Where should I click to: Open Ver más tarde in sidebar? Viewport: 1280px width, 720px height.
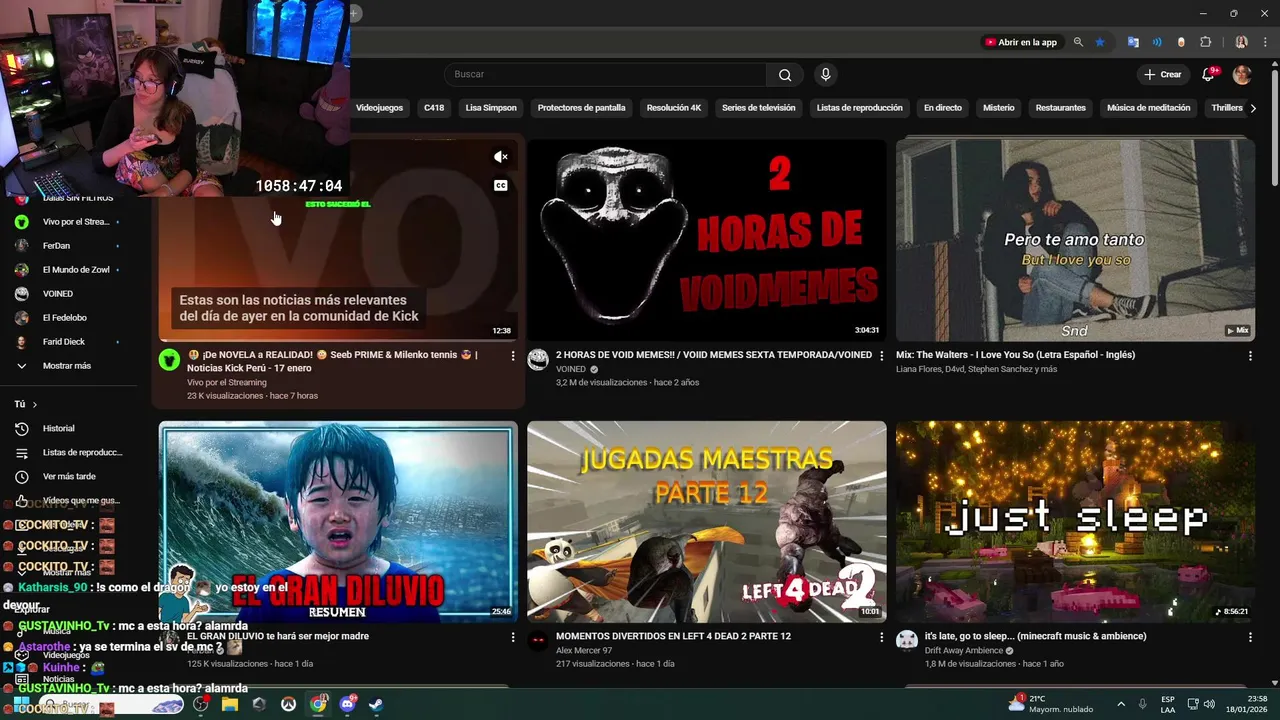(x=69, y=476)
